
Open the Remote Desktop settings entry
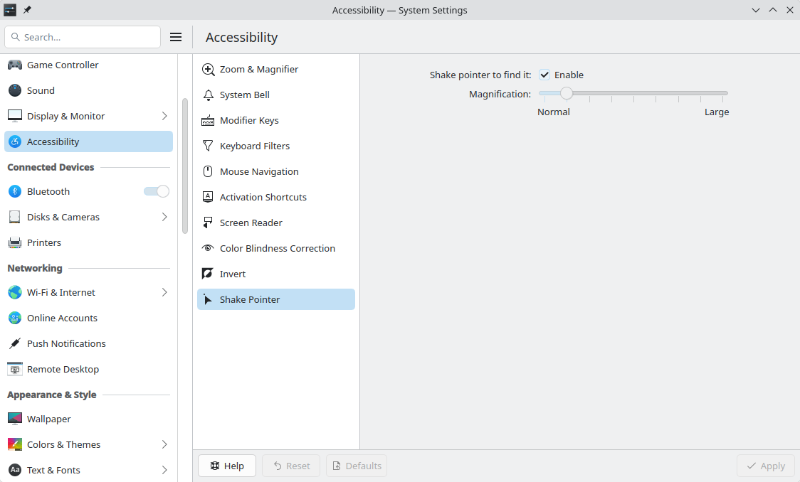(x=62, y=369)
